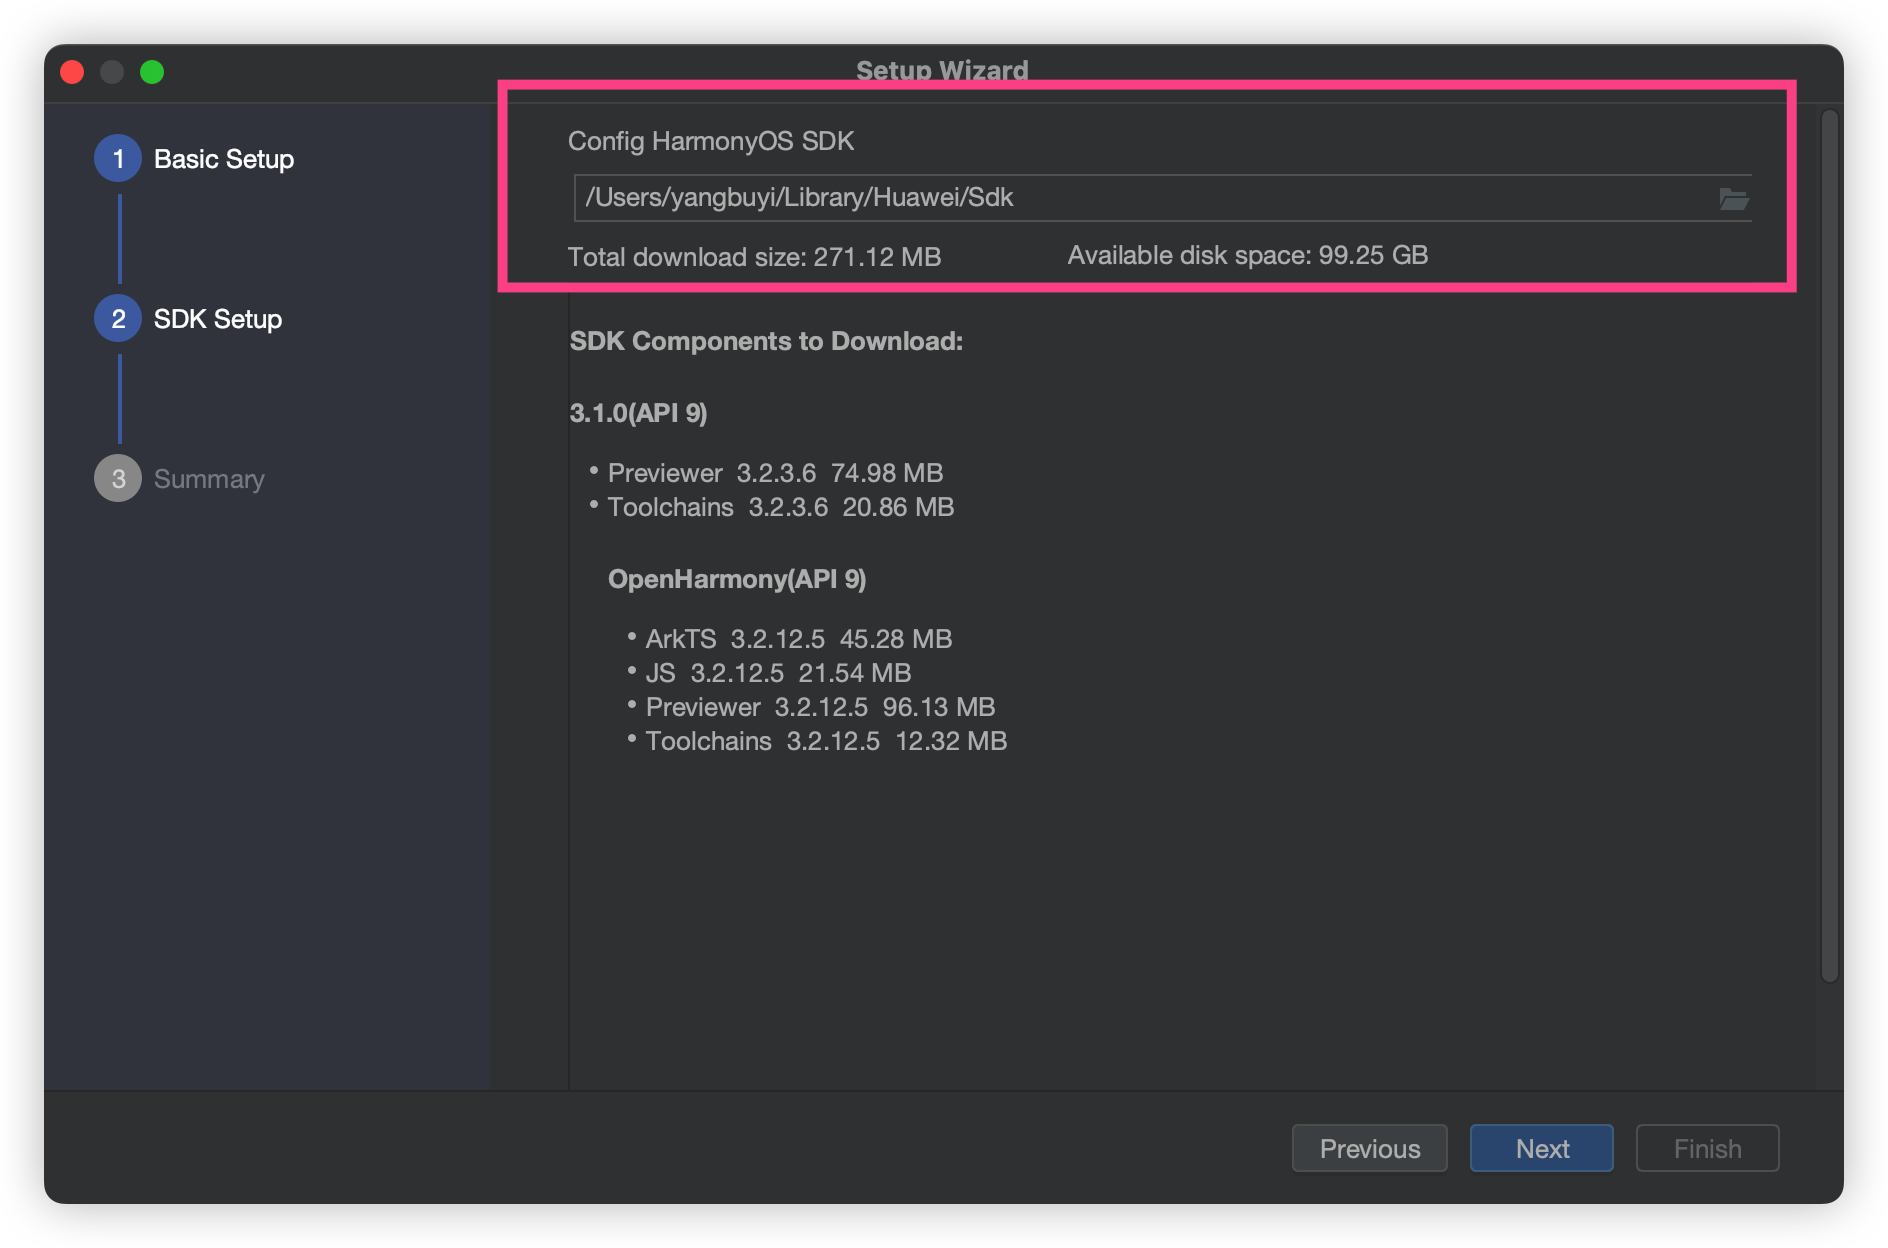Open the SDK Setup step label
Viewport: 1888px width, 1248px height.
tap(218, 319)
